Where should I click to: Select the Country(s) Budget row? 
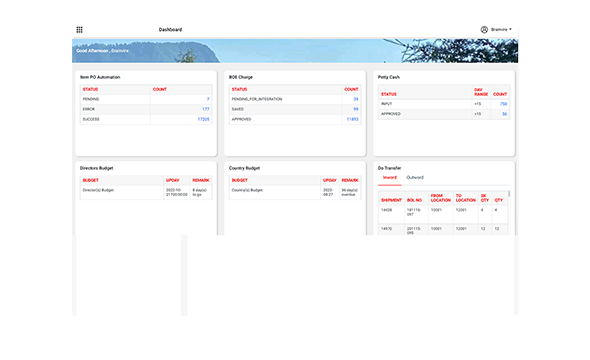(295, 192)
